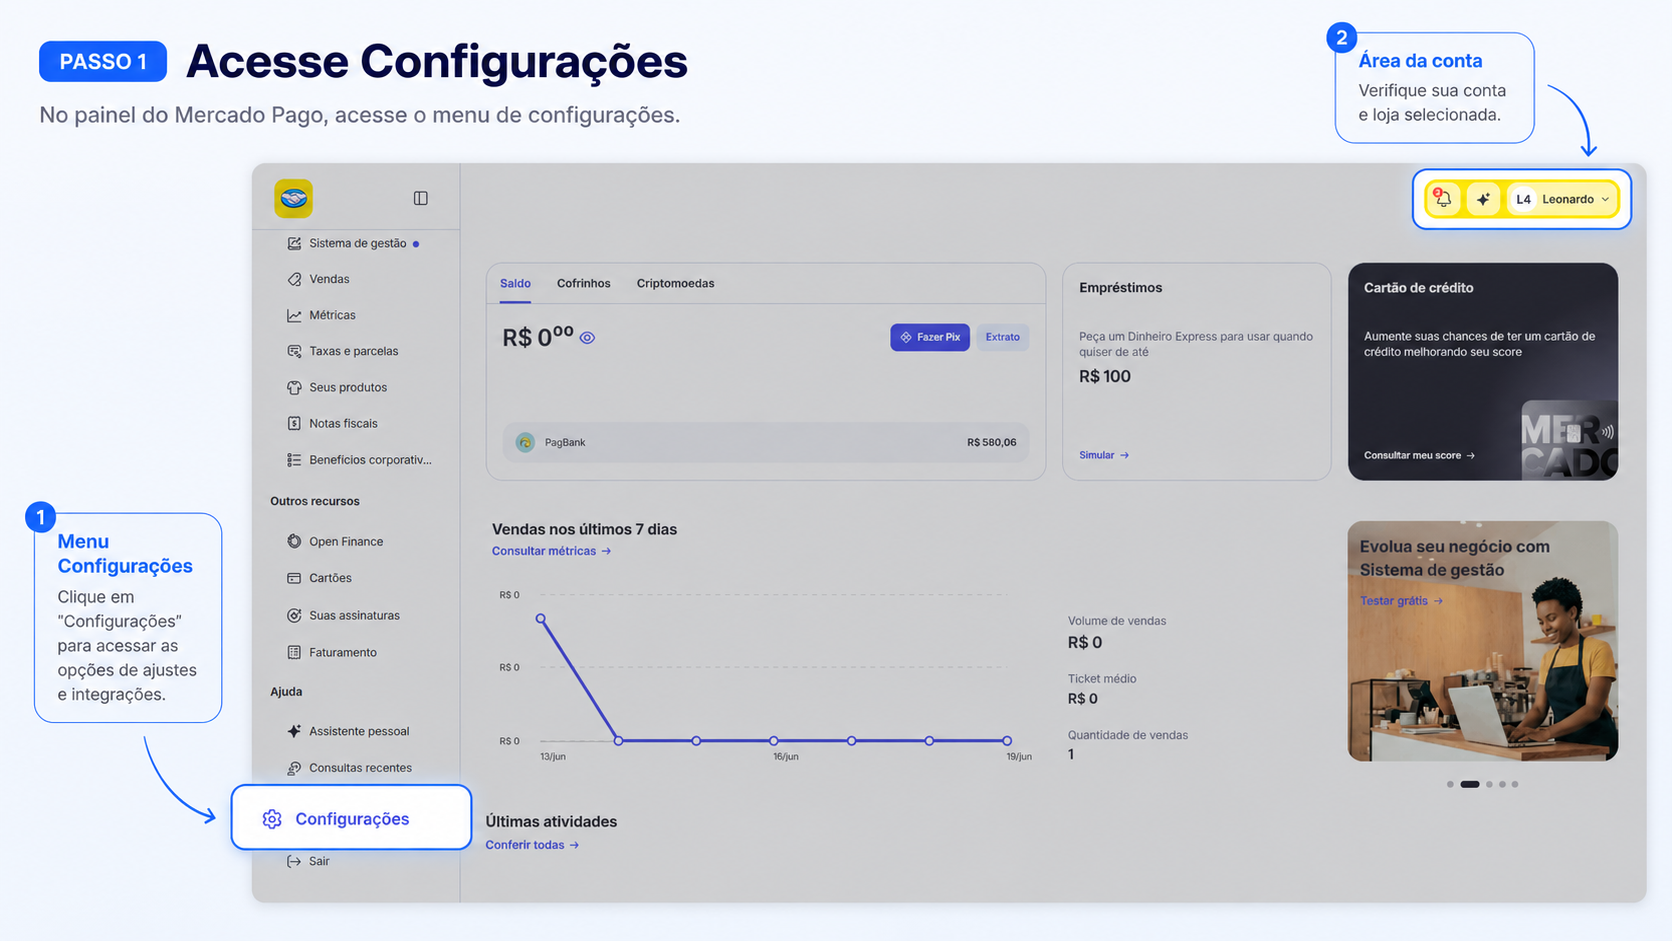Click the Faturamento icon in sidebar

[294, 652]
